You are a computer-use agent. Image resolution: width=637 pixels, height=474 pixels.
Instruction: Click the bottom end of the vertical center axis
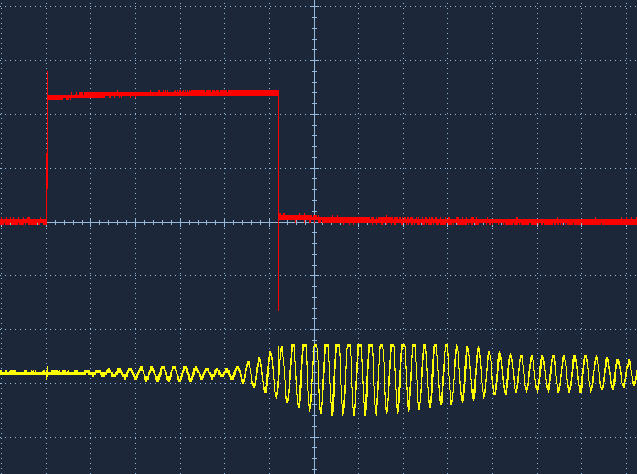tap(314, 469)
